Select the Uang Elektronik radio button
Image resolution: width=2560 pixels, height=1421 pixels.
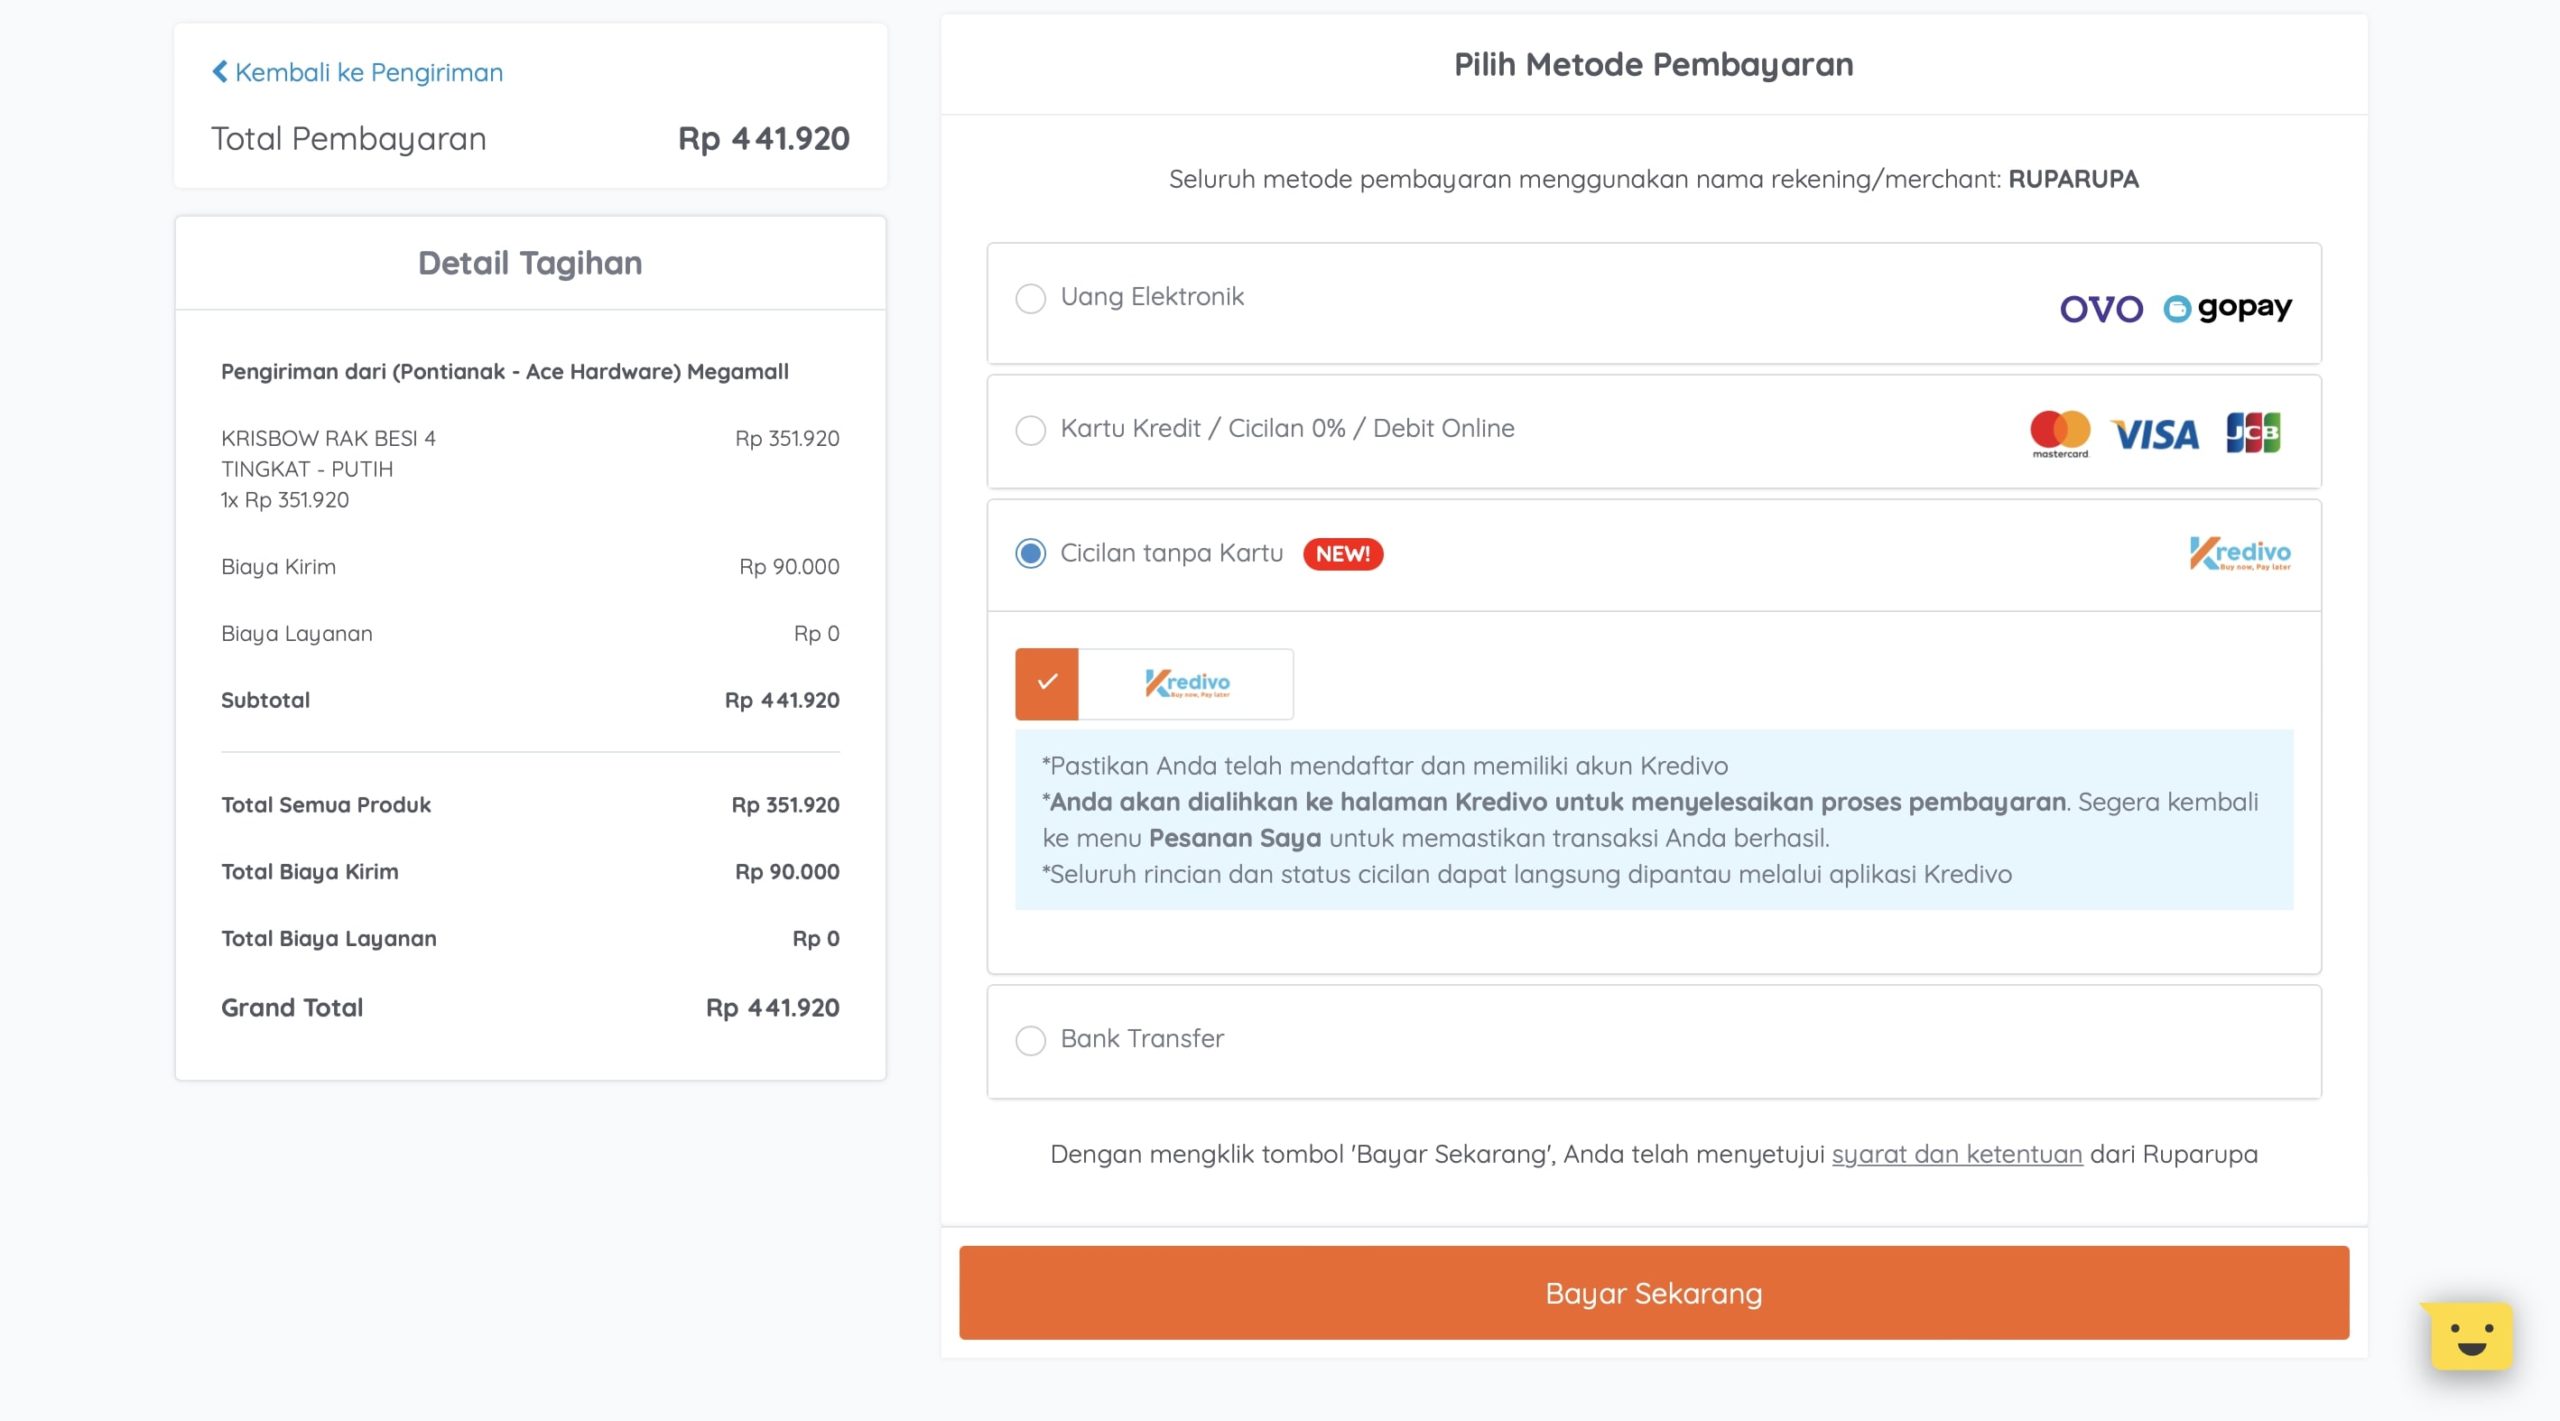click(x=1030, y=298)
